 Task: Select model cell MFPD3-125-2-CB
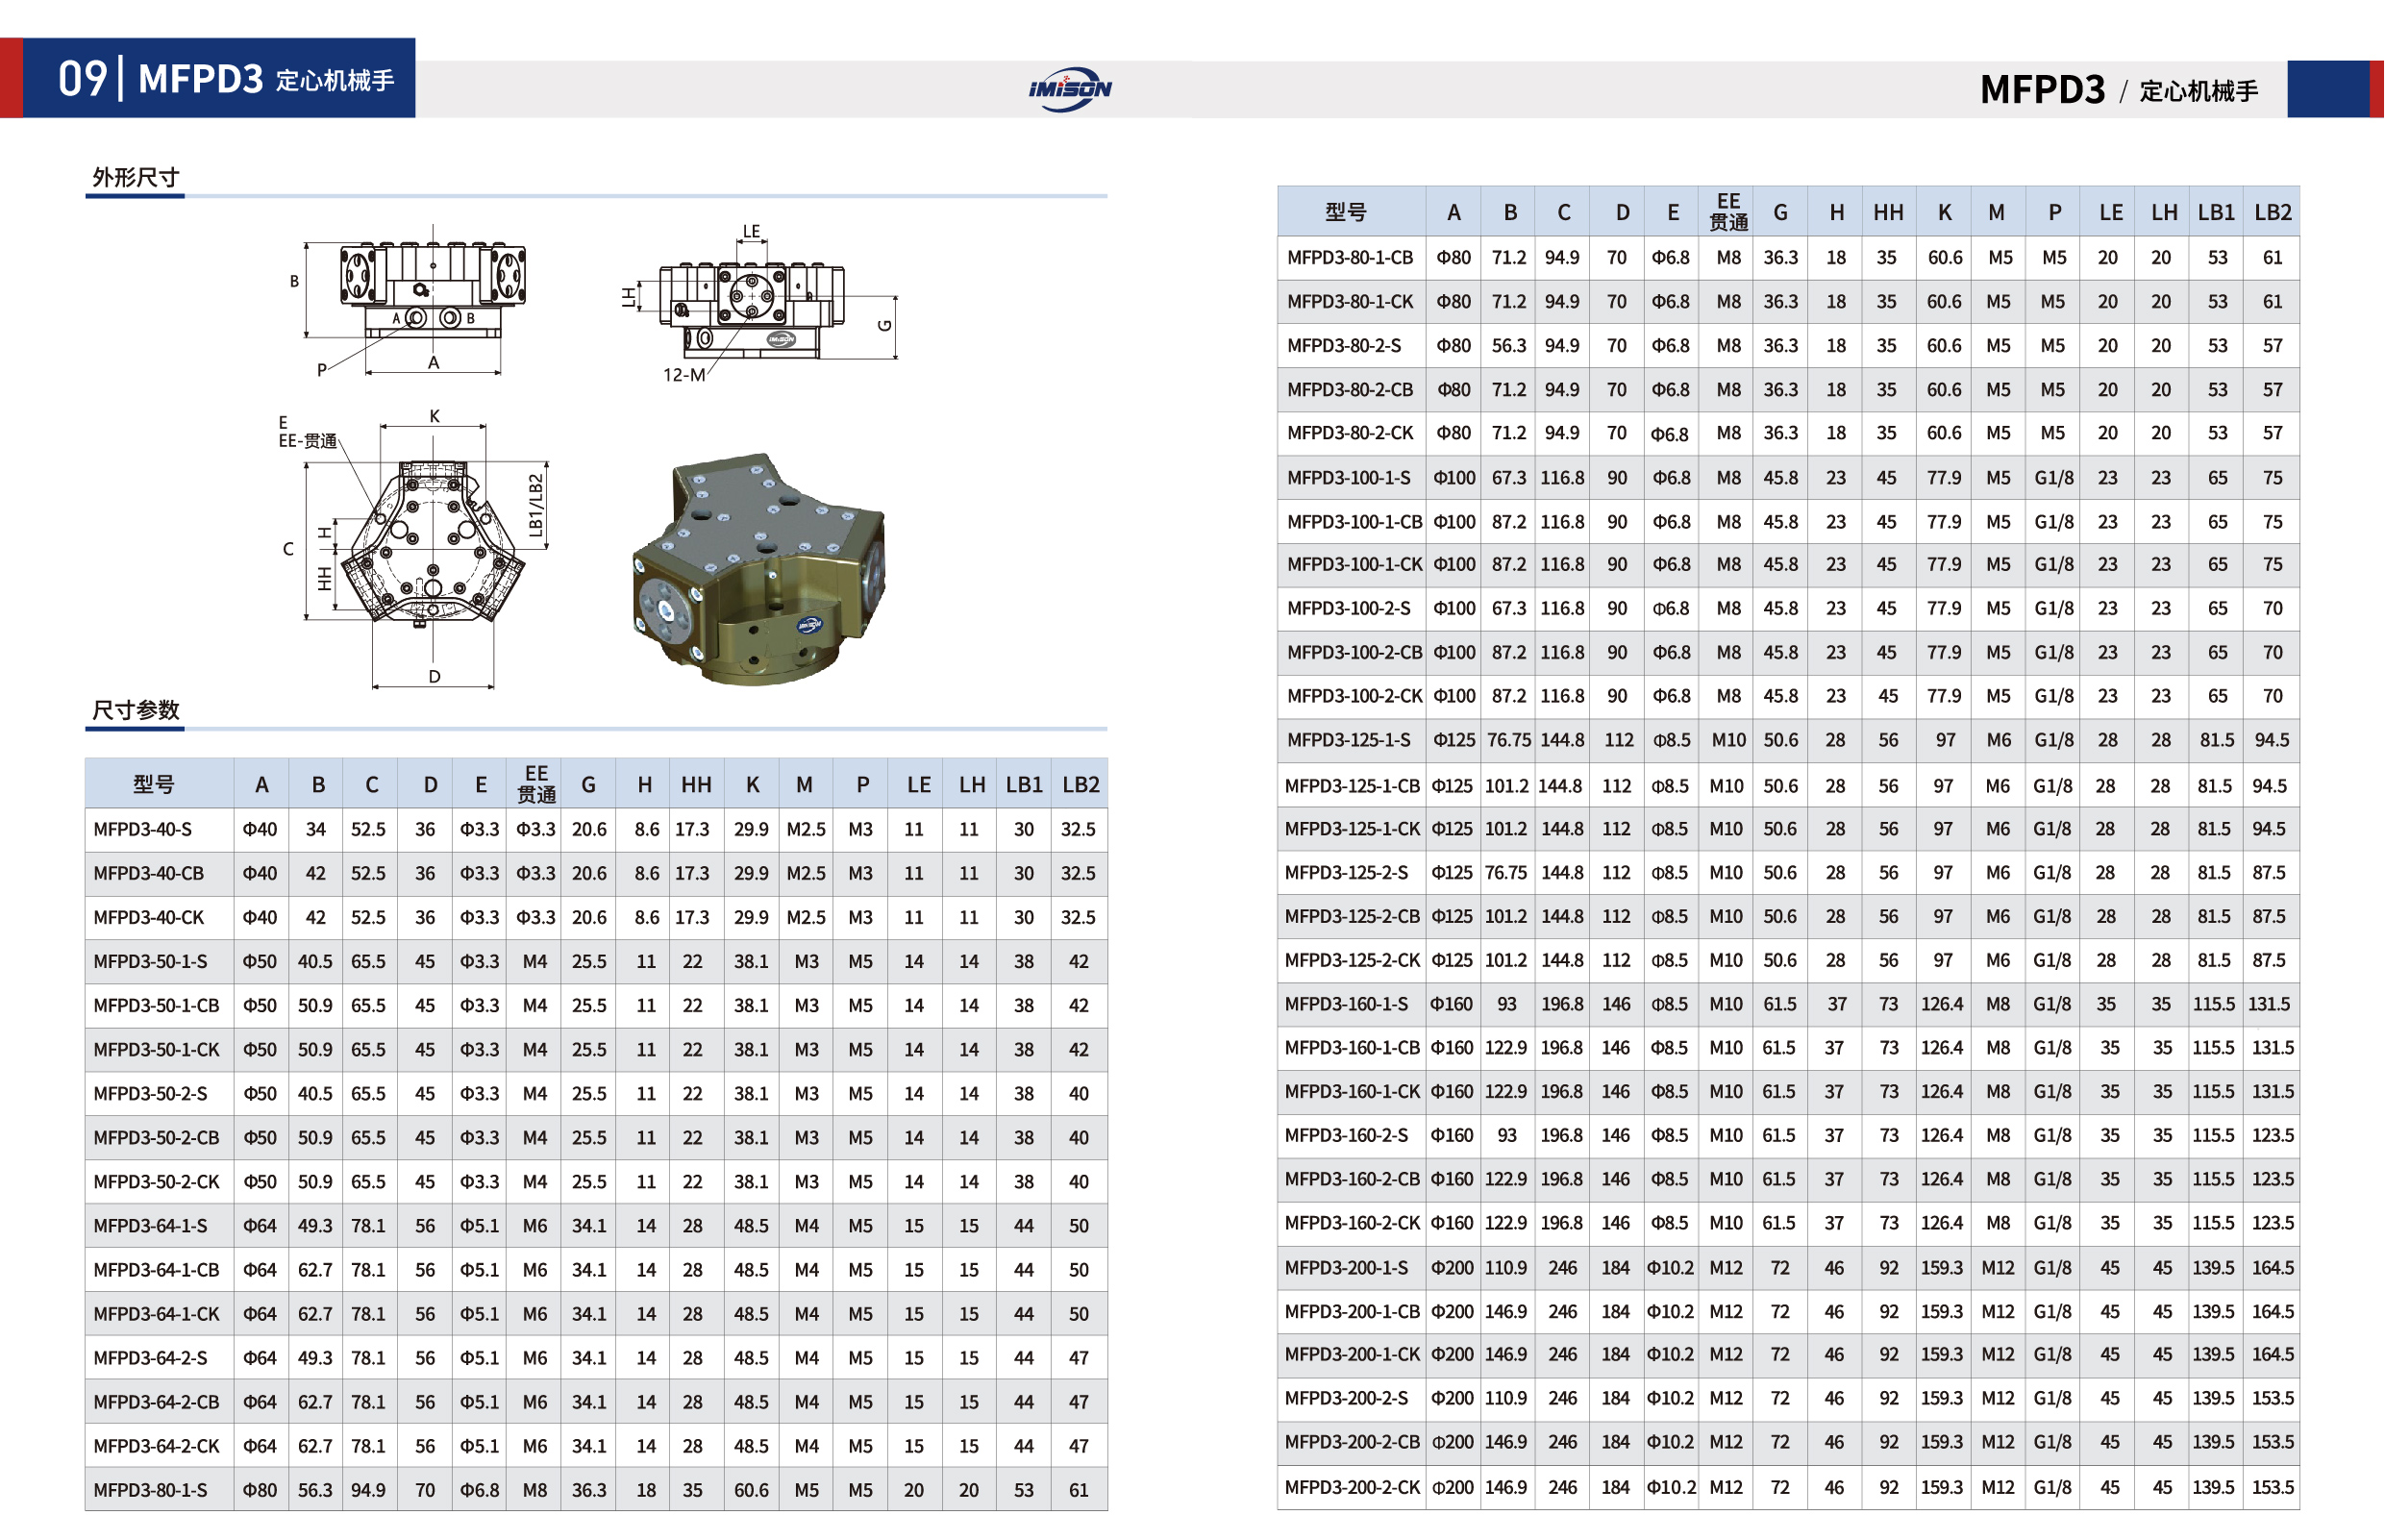[x=1352, y=916]
